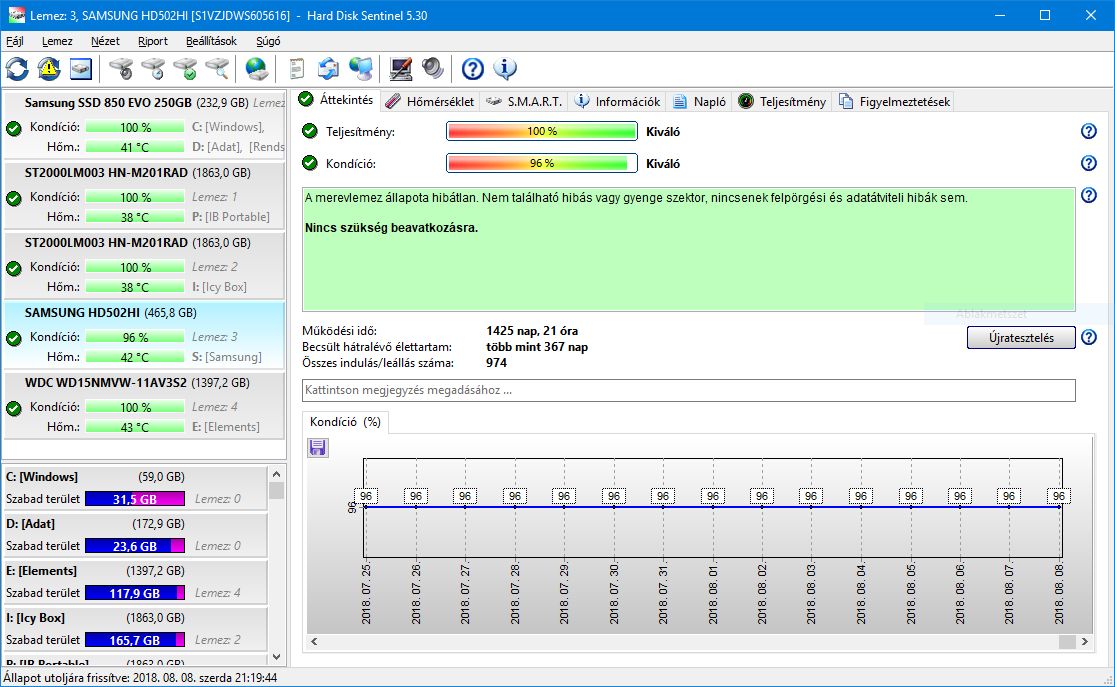The image size is (1115, 687).
Task: Select the ST2000LM003 disk labeled Lemez: 2
Action: (x=144, y=265)
